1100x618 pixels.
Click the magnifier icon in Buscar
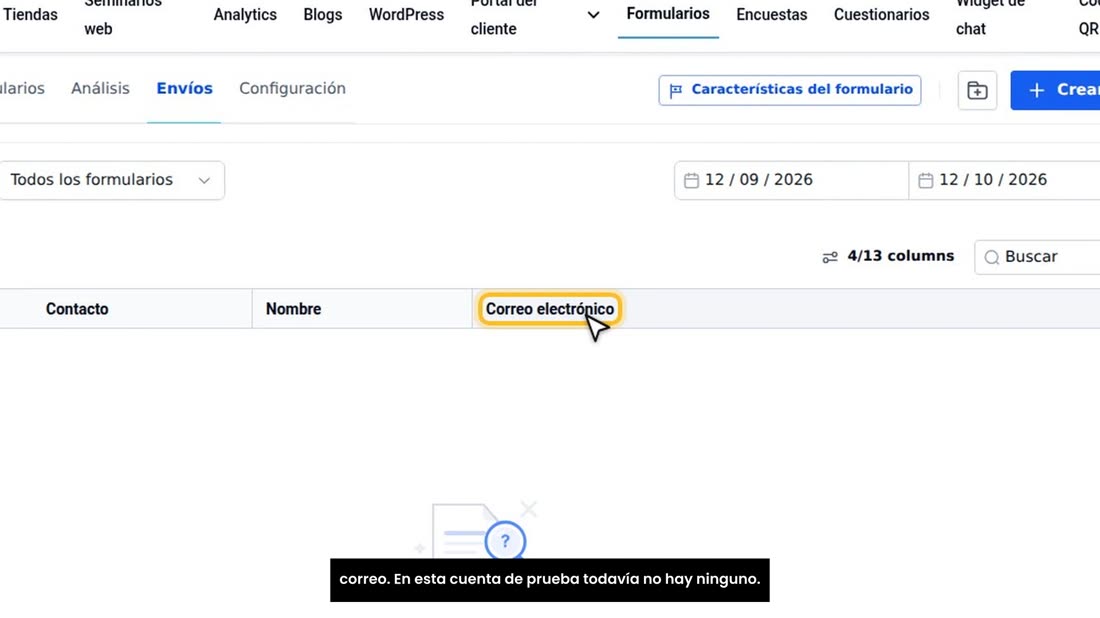(x=991, y=257)
